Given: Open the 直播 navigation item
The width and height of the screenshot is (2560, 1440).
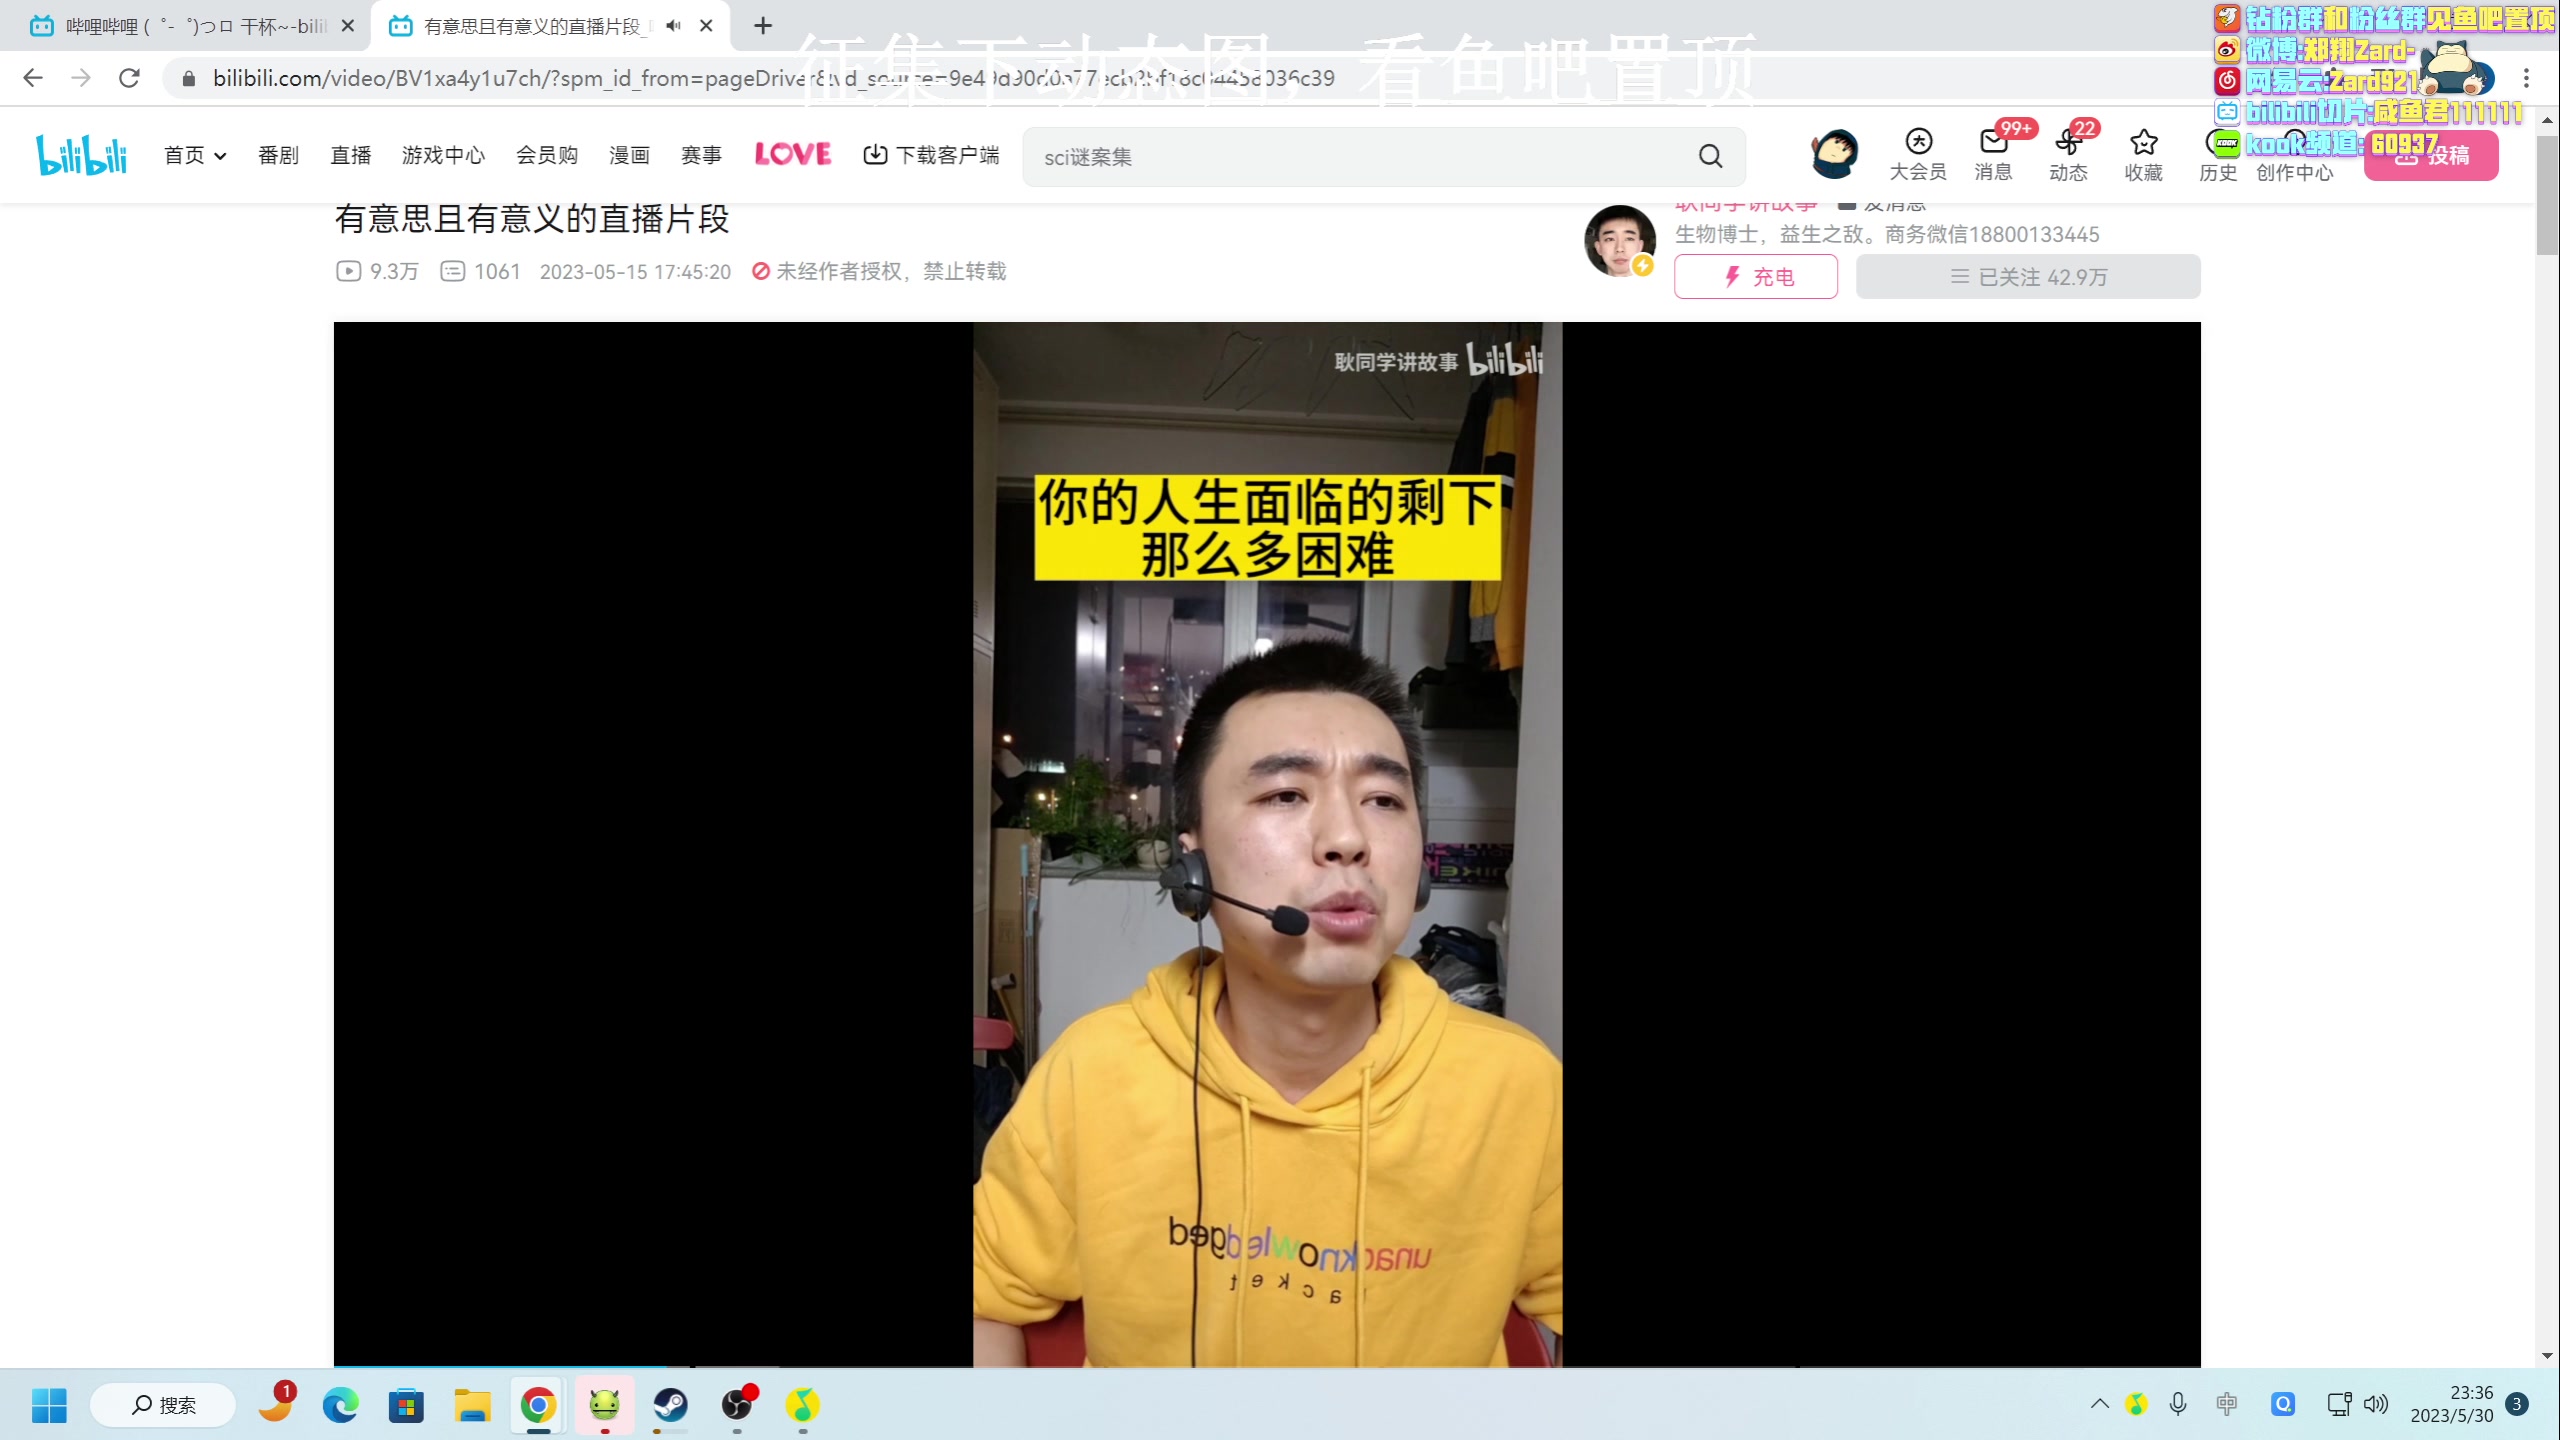Looking at the screenshot, I should coord(350,155).
